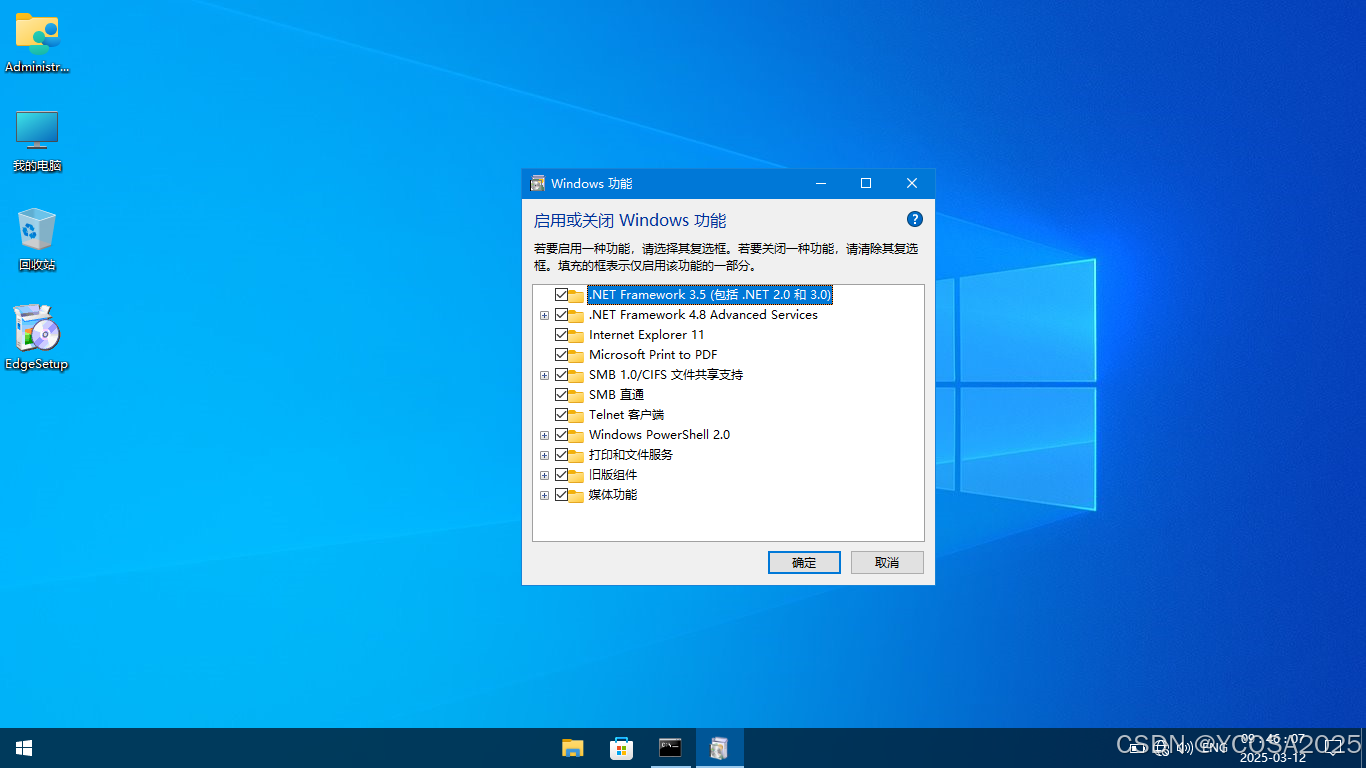Screen dimensions: 1366x768
Task: Switch to Command Prompt on the taskbar
Action: pyautogui.click(x=671, y=748)
